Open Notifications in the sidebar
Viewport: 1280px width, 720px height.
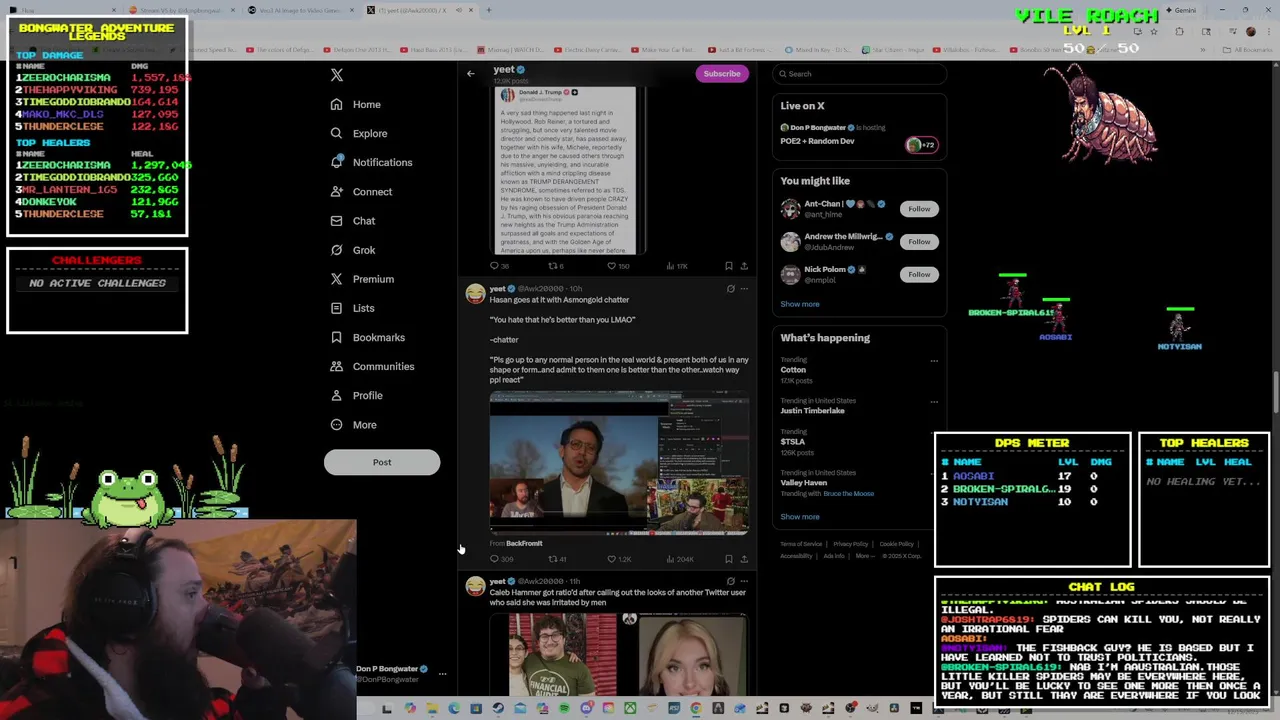pyautogui.click(x=371, y=162)
